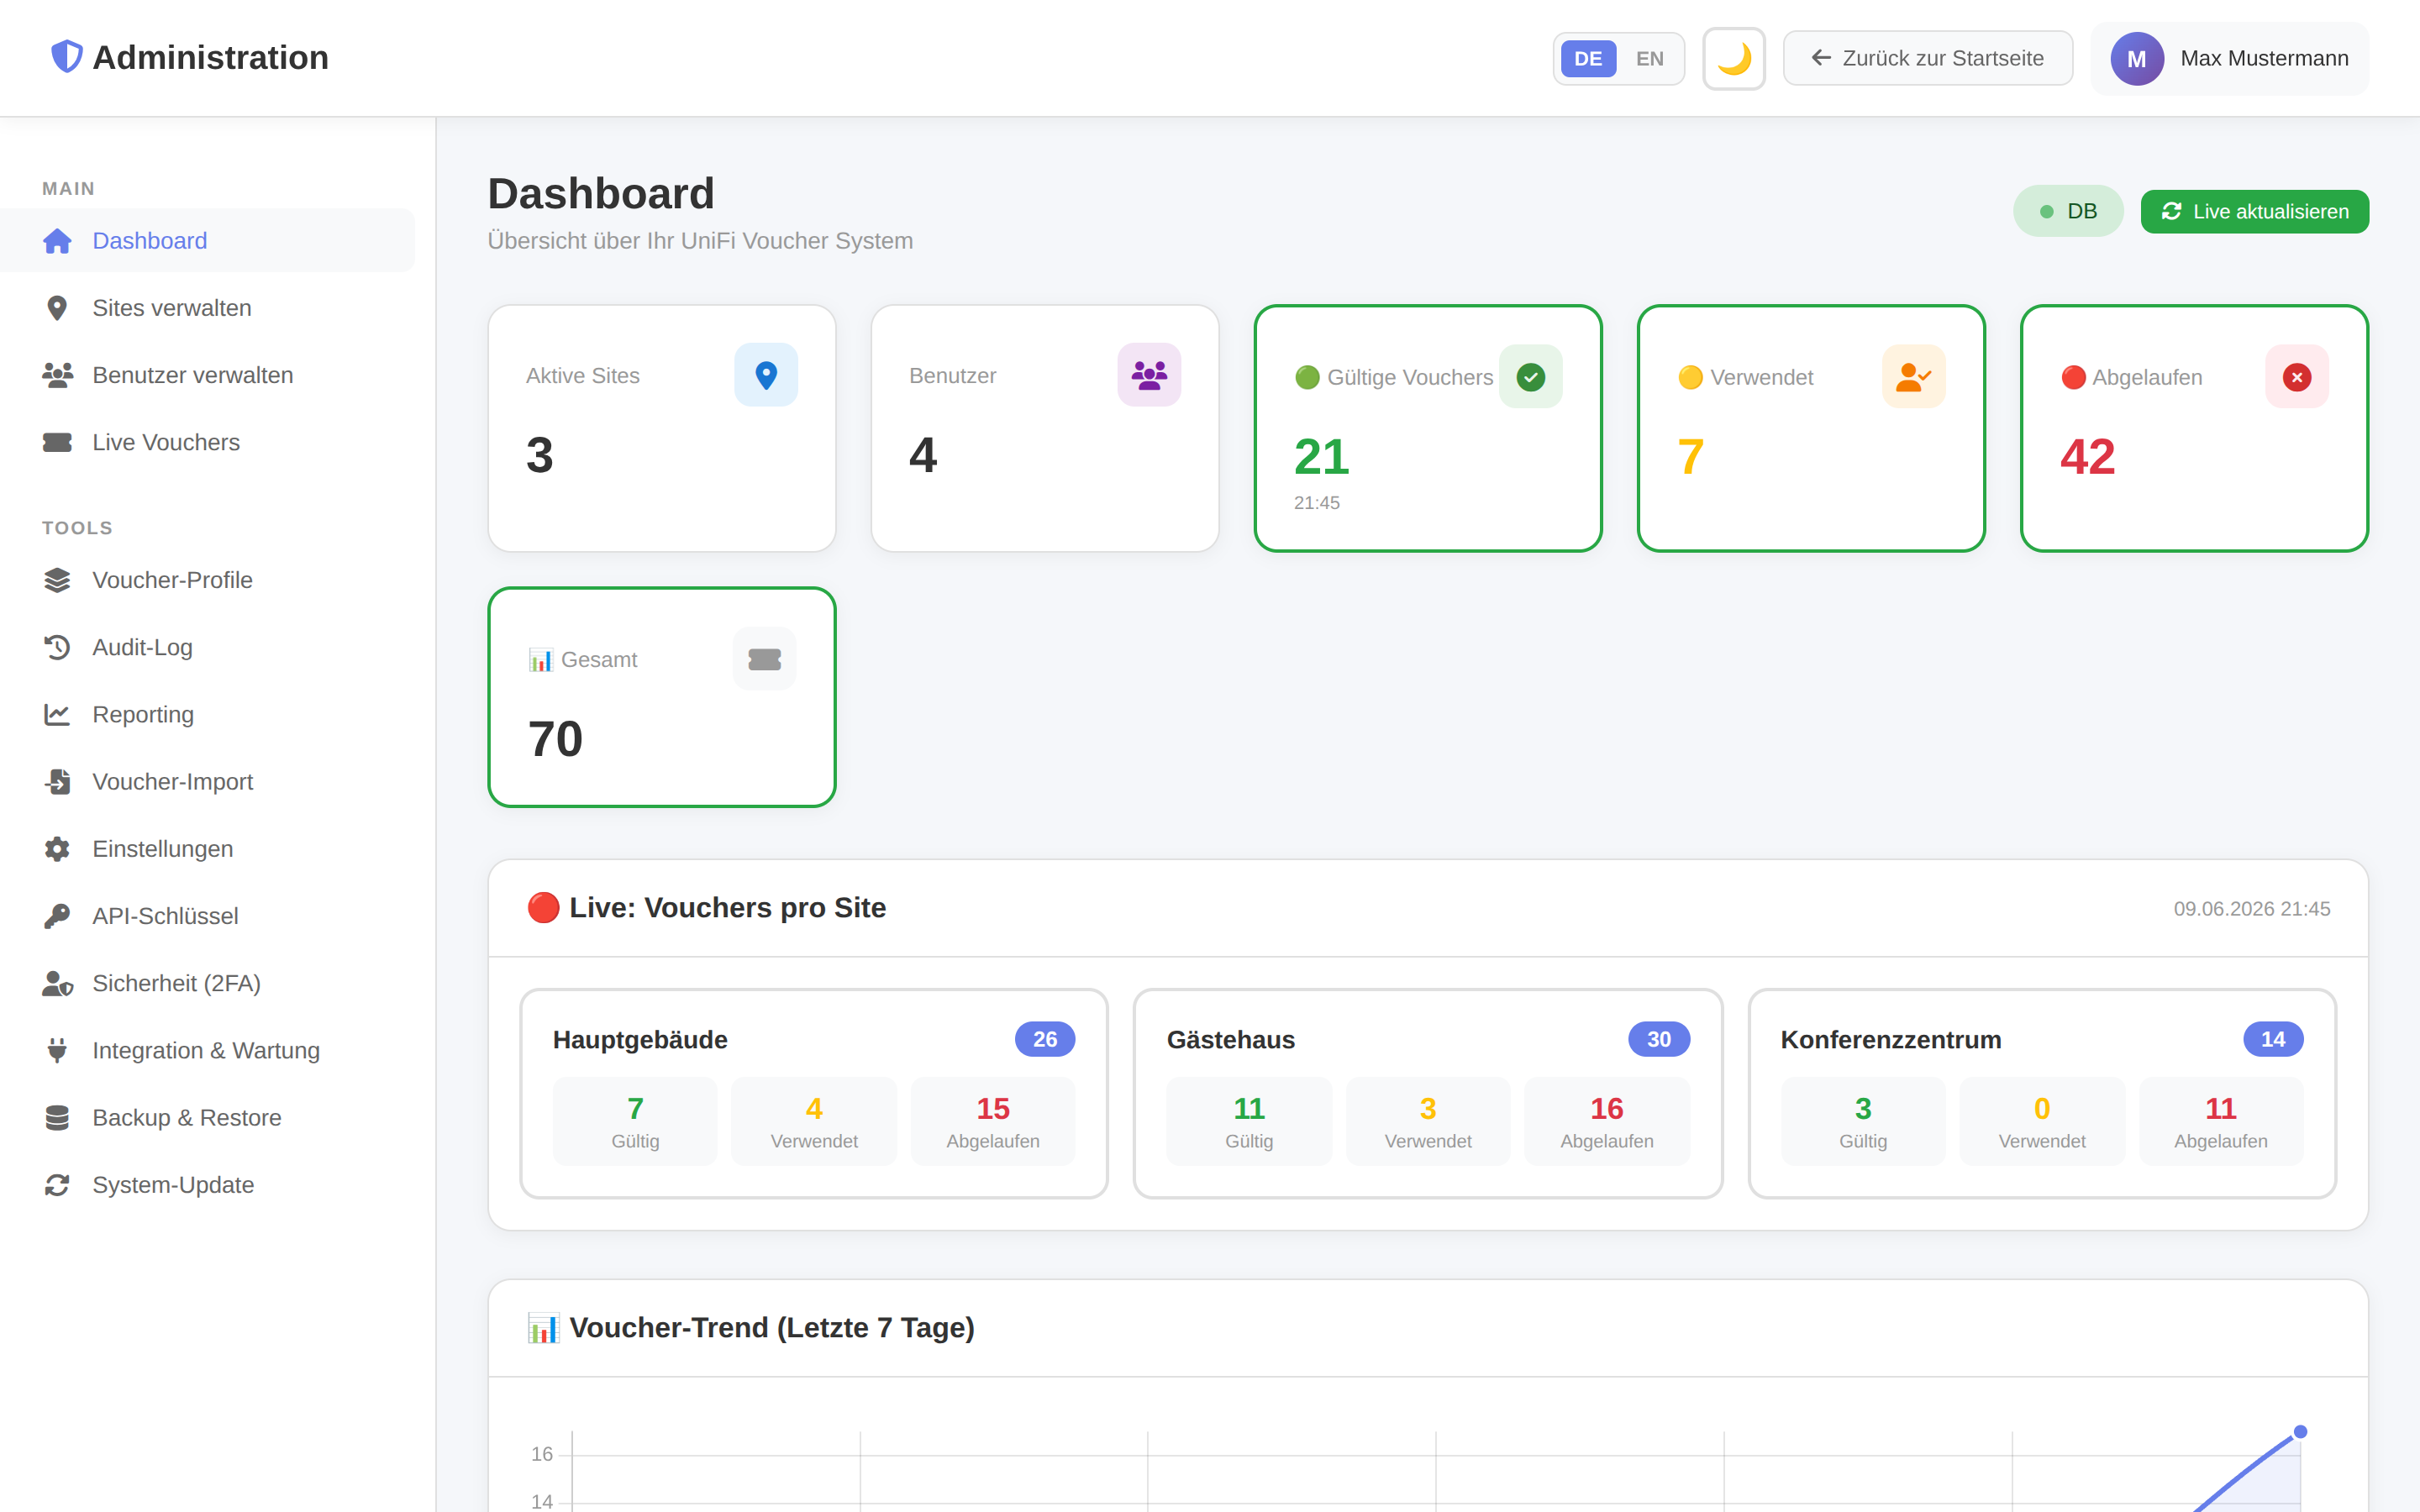Open Benutzer verwalten in sidebar

(207, 375)
